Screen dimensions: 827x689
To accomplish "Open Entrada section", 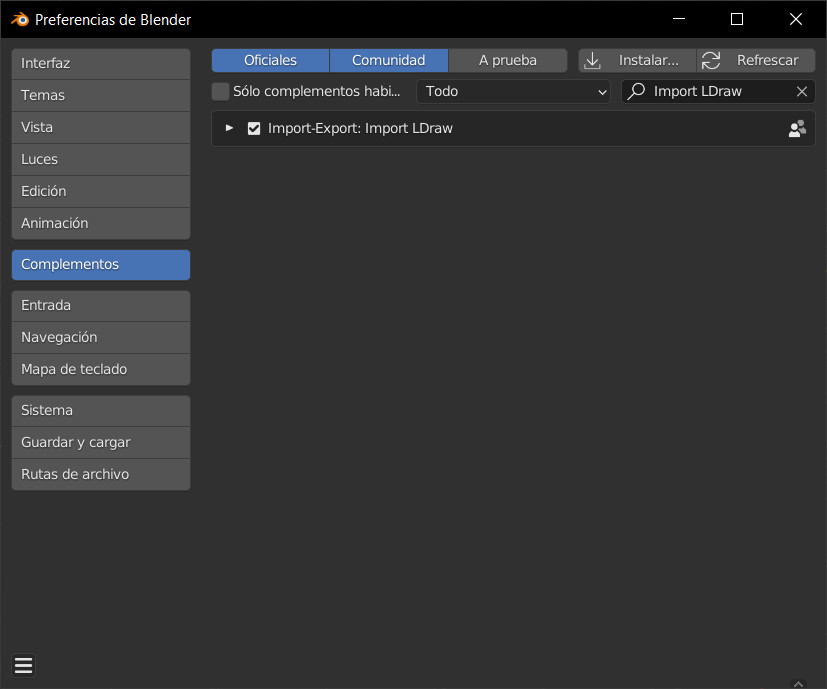I will point(101,306).
